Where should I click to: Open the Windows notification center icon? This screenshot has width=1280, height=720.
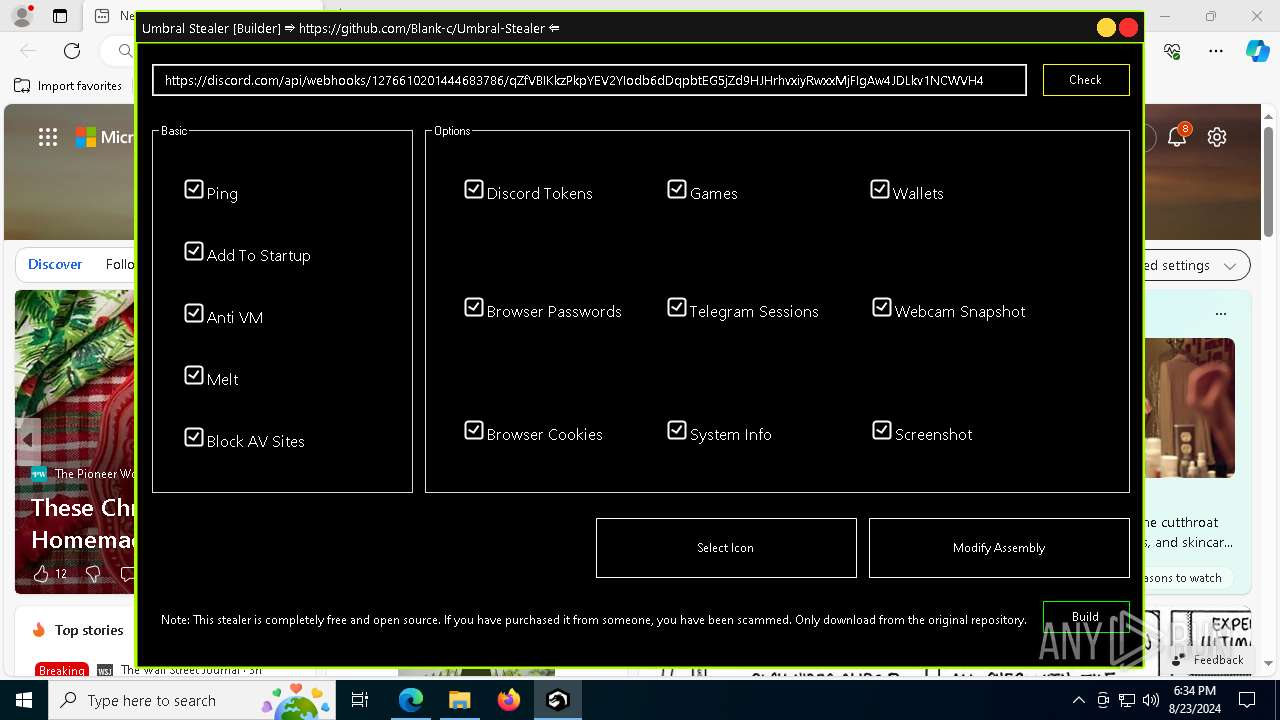[x=1247, y=700]
